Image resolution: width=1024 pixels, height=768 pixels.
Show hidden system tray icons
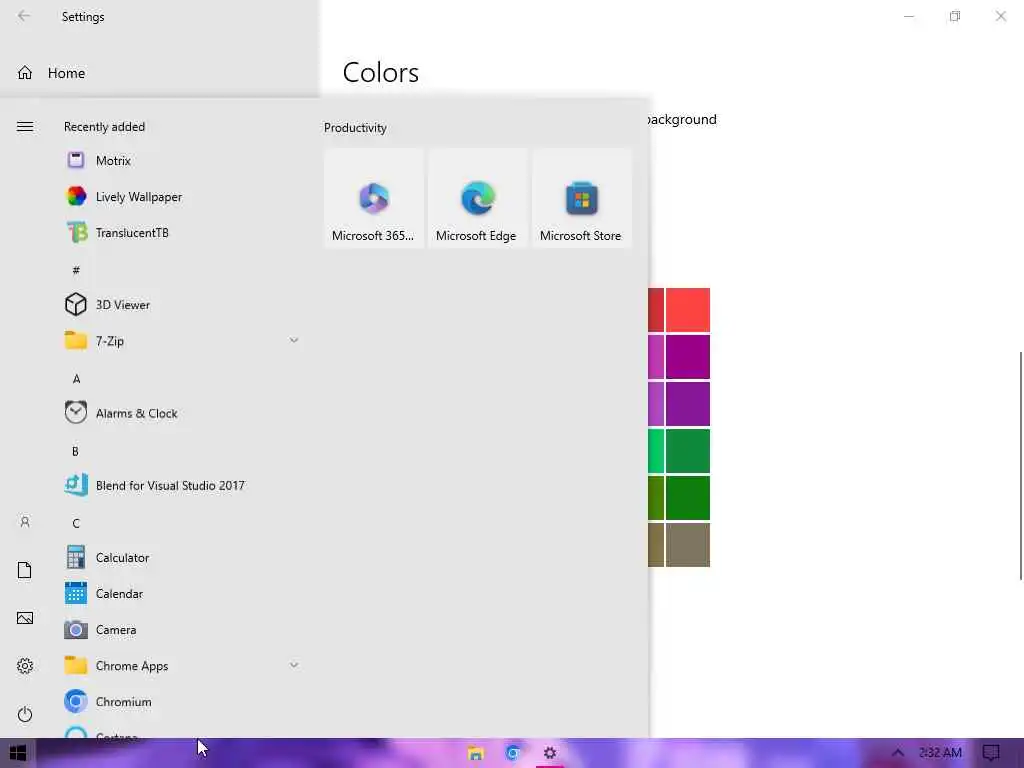[x=898, y=753]
